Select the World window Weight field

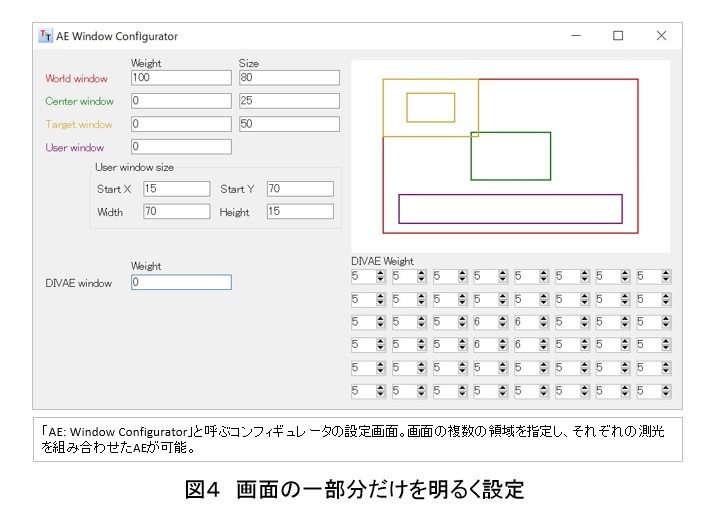[x=180, y=78]
